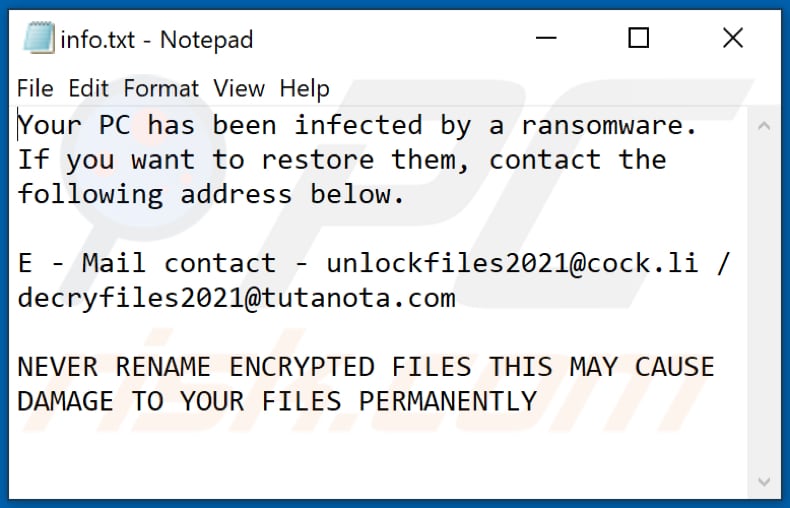Close the info.txt Notepad window
This screenshot has width=790, height=508.
(x=732, y=39)
